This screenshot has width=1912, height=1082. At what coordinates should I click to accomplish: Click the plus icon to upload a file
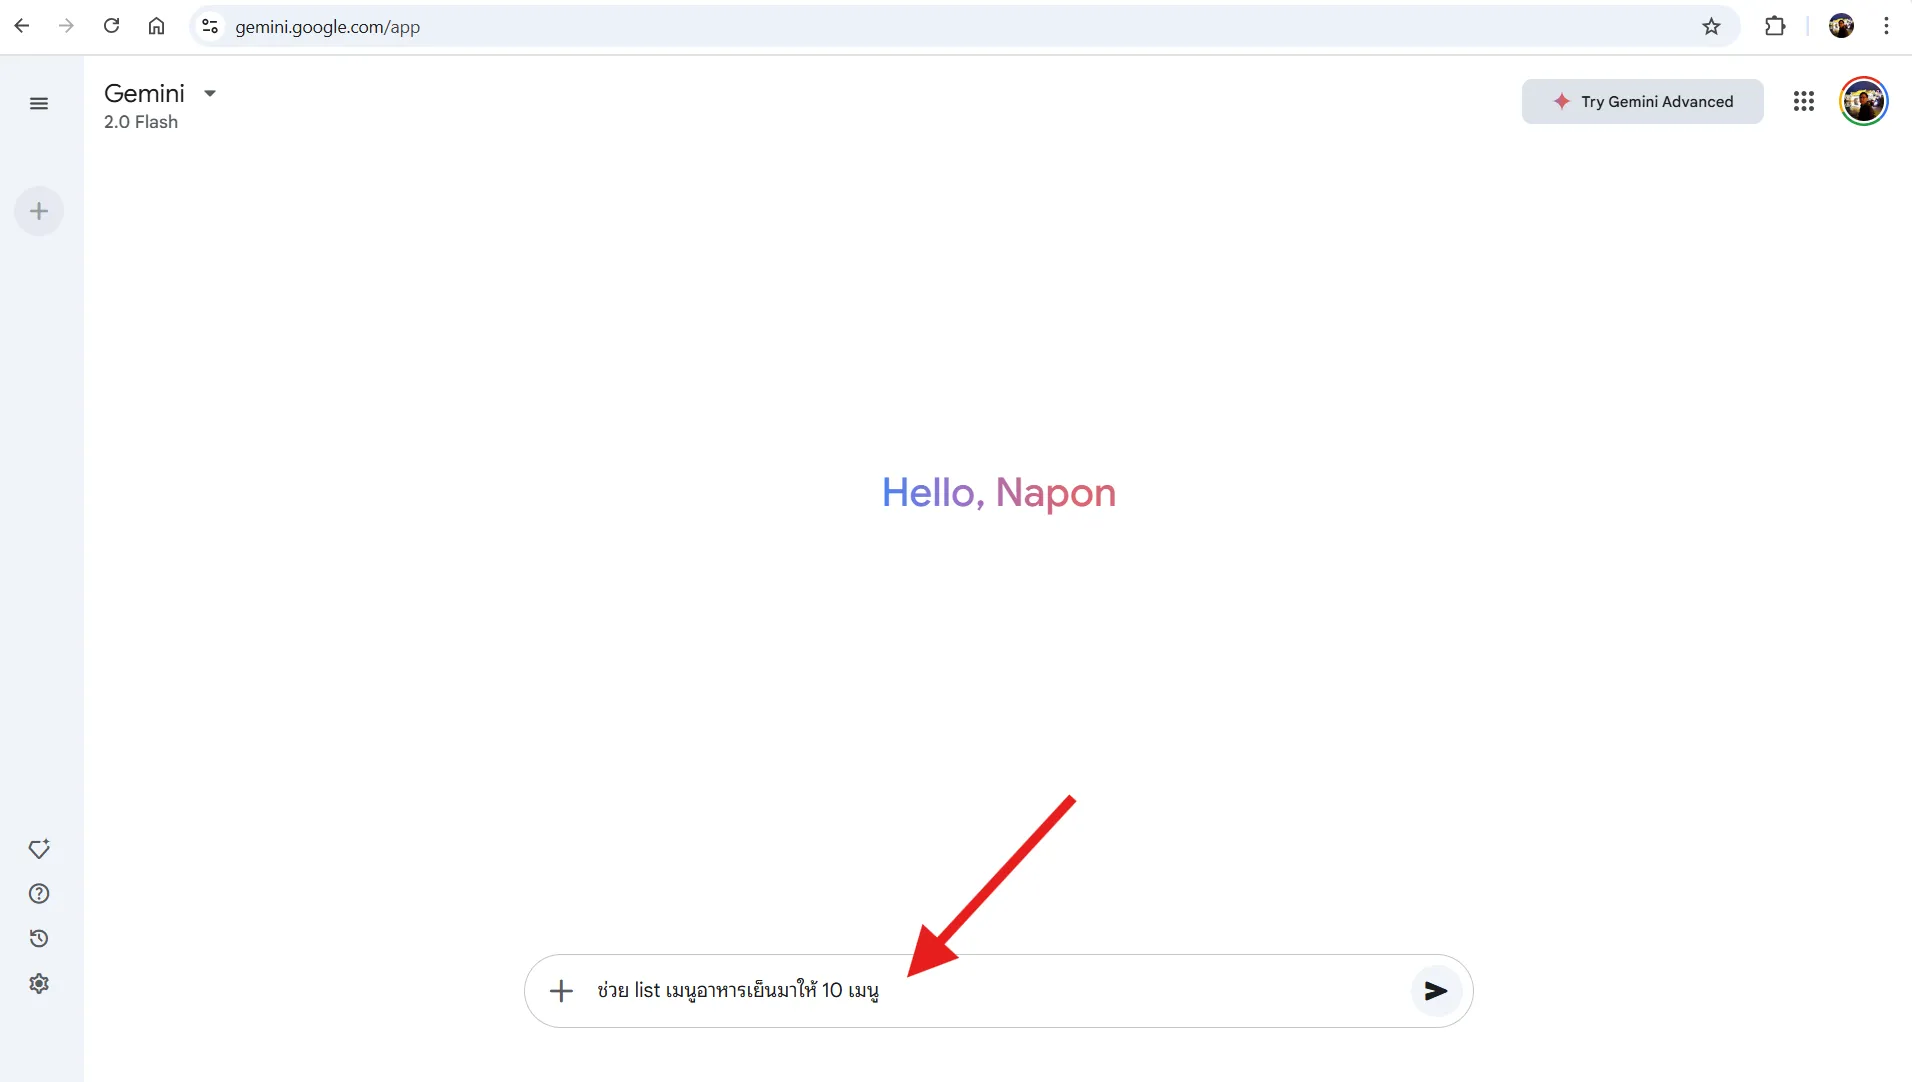pos(561,991)
